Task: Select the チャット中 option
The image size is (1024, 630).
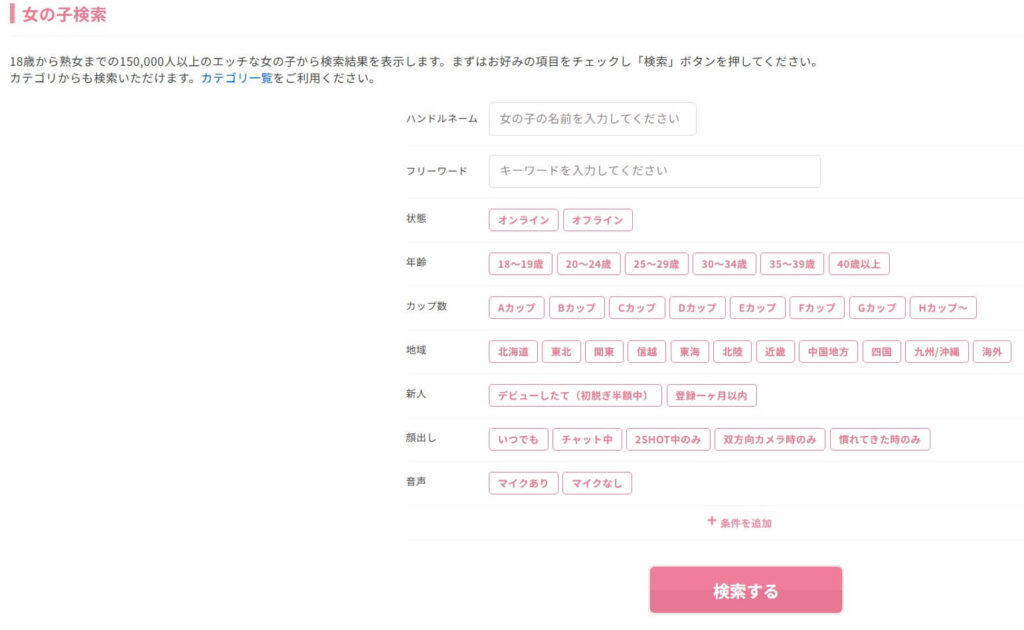Action: point(586,439)
